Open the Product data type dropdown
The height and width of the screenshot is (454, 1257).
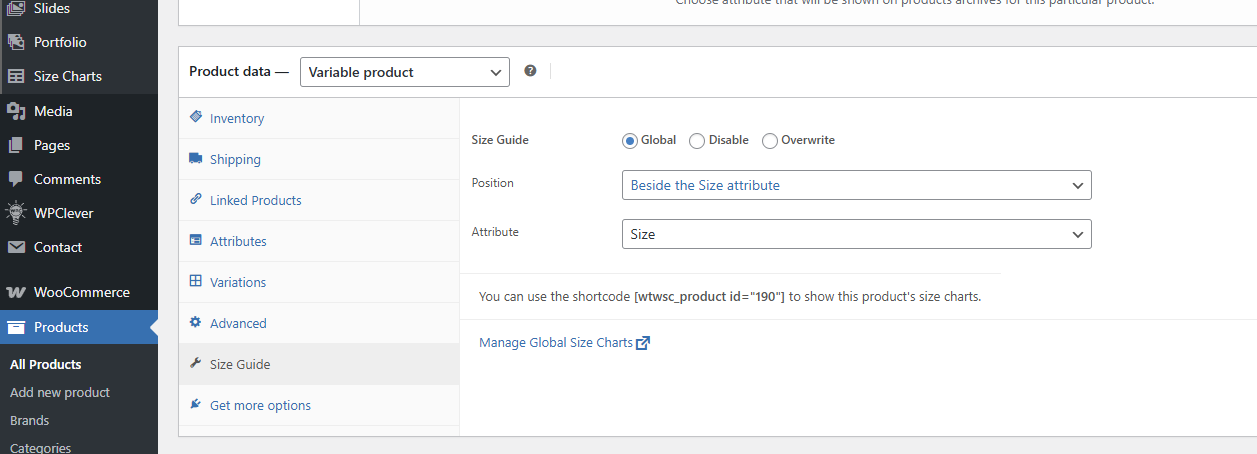(x=404, y=72)
